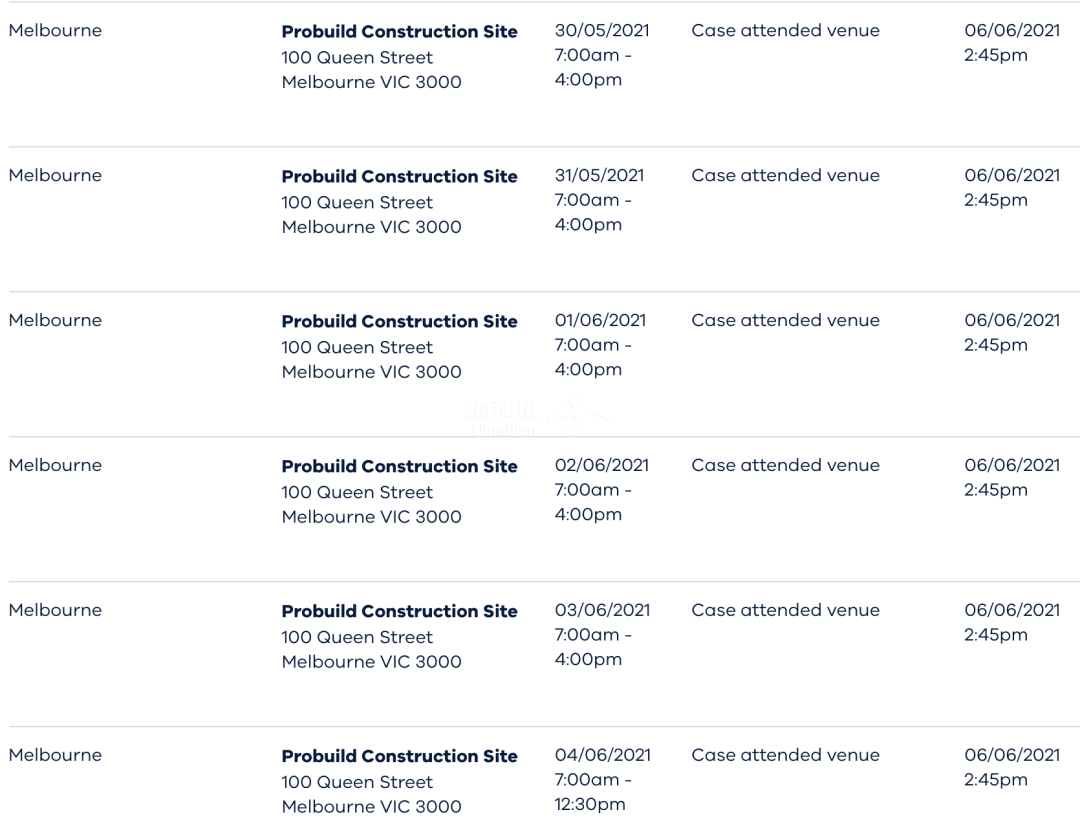Click Probuild Construction Site dated 30/05/2021
Image resolution: width=1080 pixels, height=832 pixels.
tap(399, 32)
